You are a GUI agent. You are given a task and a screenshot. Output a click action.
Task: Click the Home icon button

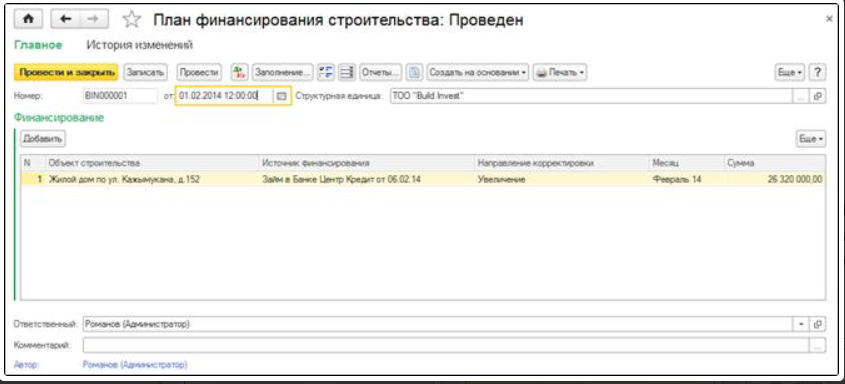pos(29,19)
